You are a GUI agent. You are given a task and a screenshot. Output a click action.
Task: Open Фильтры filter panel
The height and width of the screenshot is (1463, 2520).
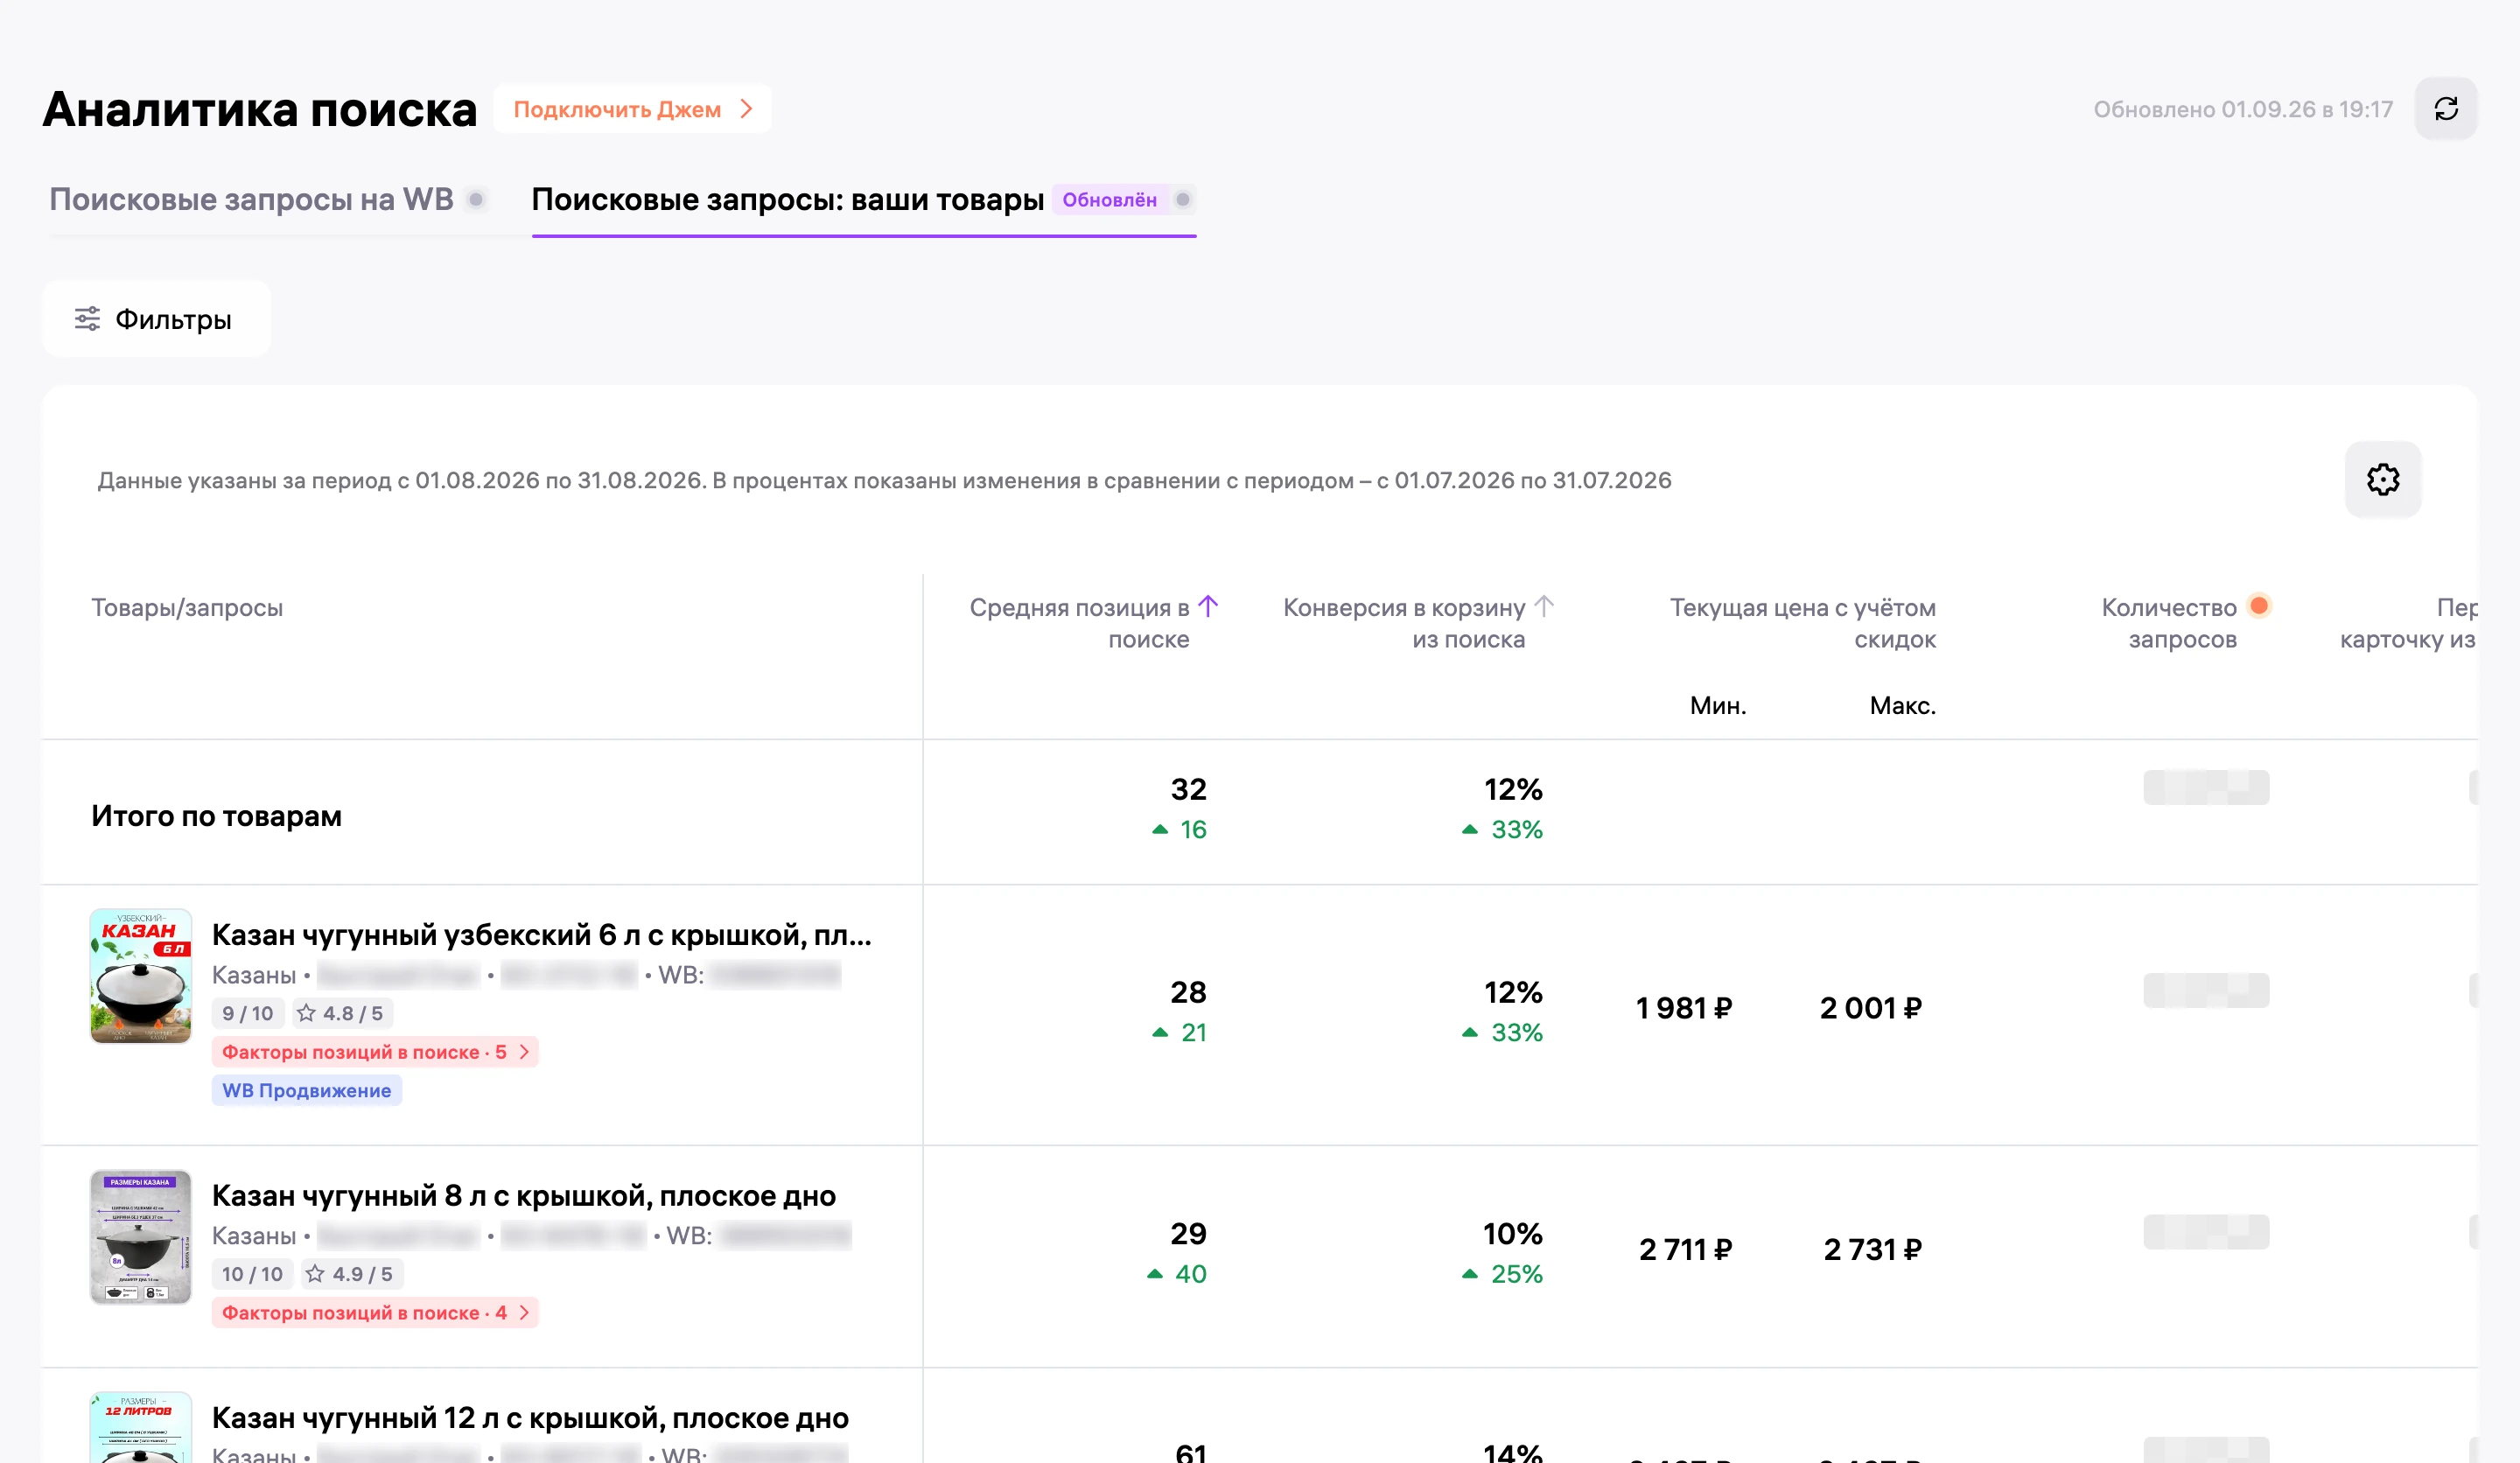tap(156, 319)
